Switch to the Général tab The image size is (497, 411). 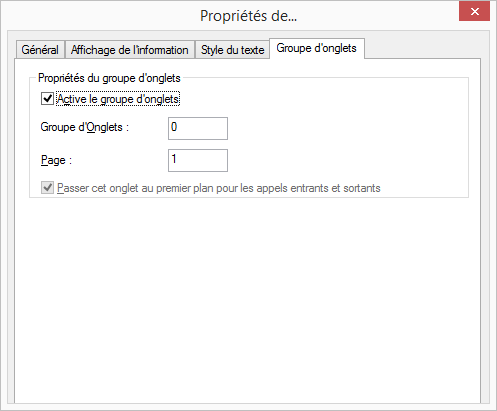point(40,50)
